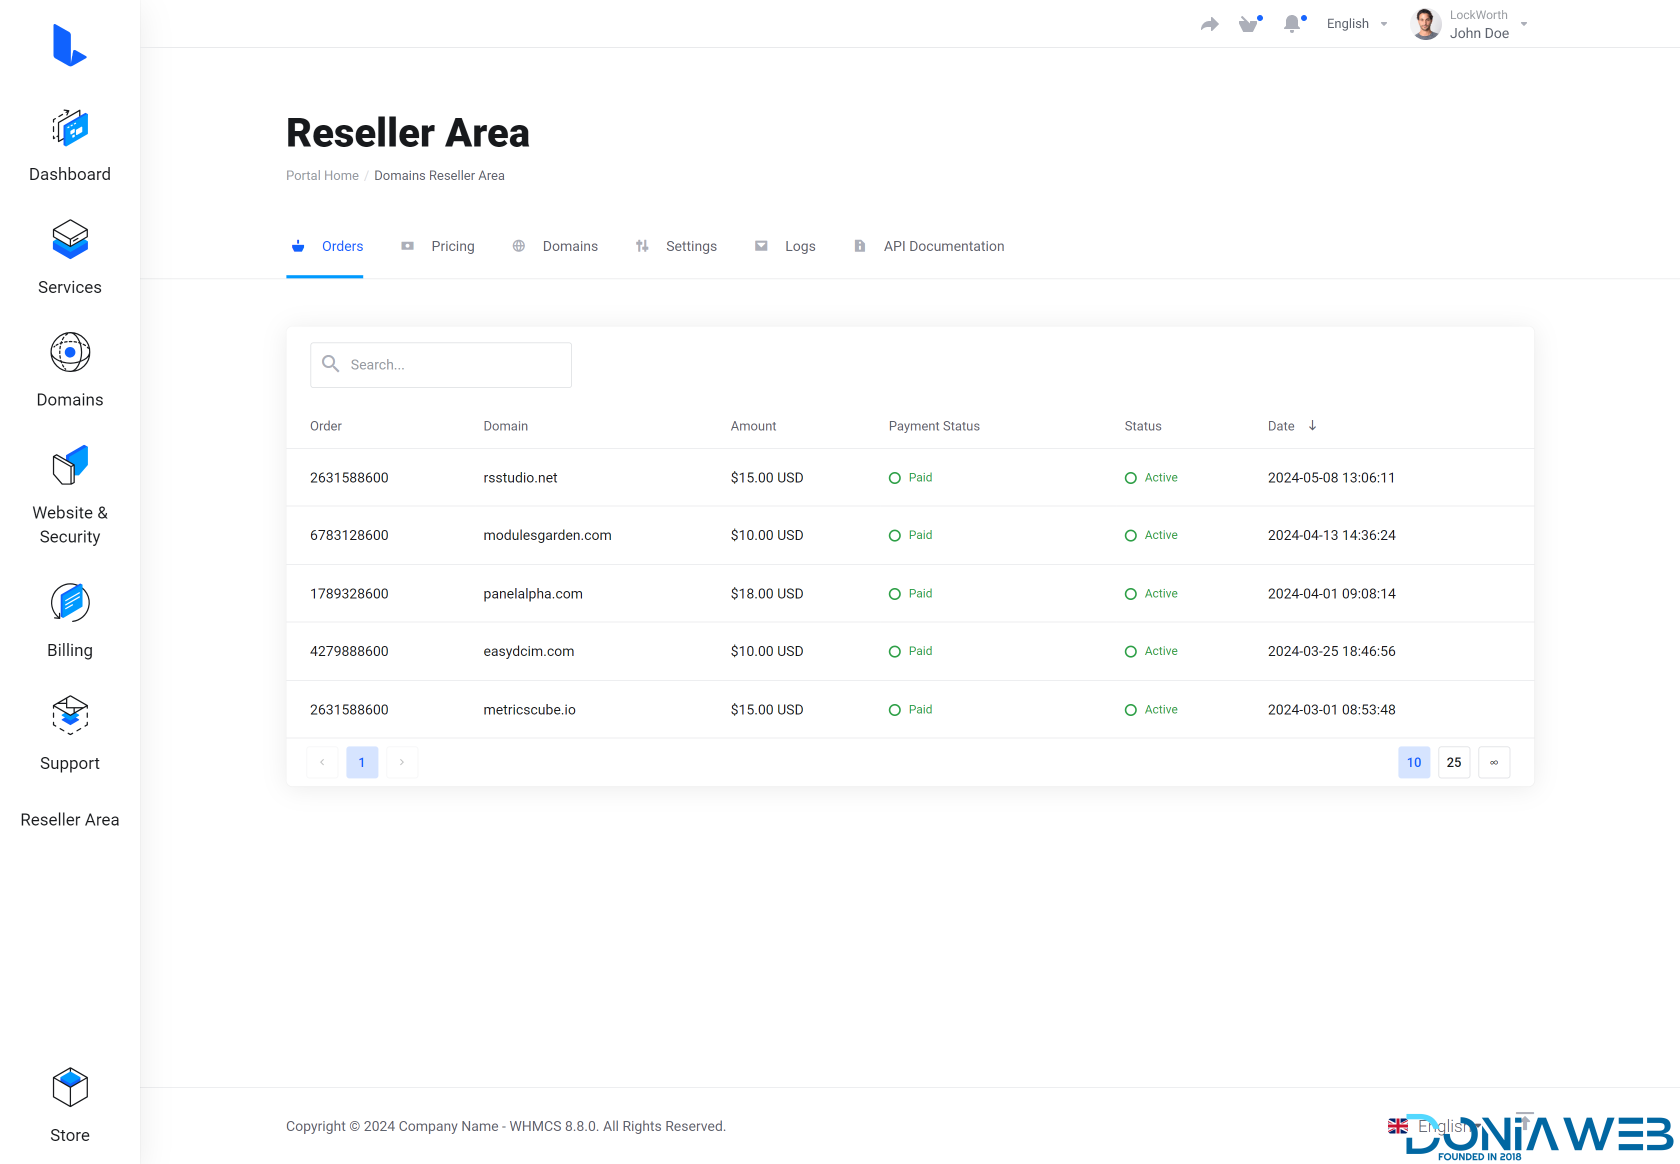Sort by Payment Status column header

click(934, 426)
